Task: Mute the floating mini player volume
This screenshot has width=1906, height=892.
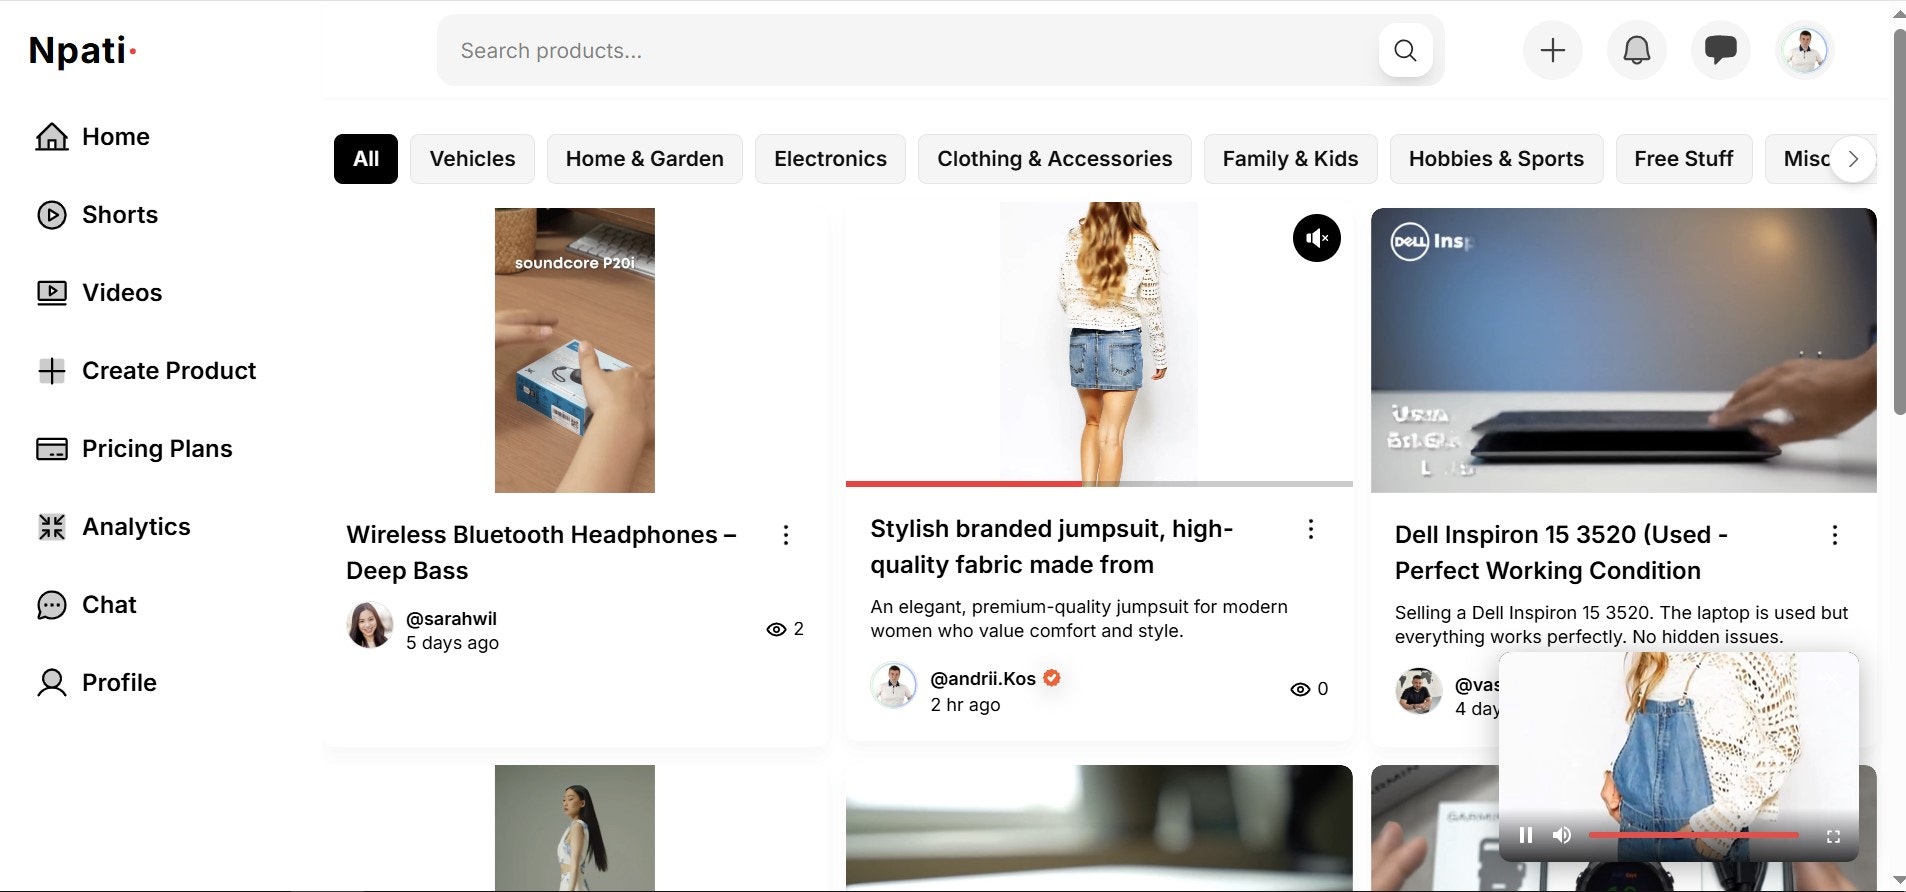Action: [1562, 835]
